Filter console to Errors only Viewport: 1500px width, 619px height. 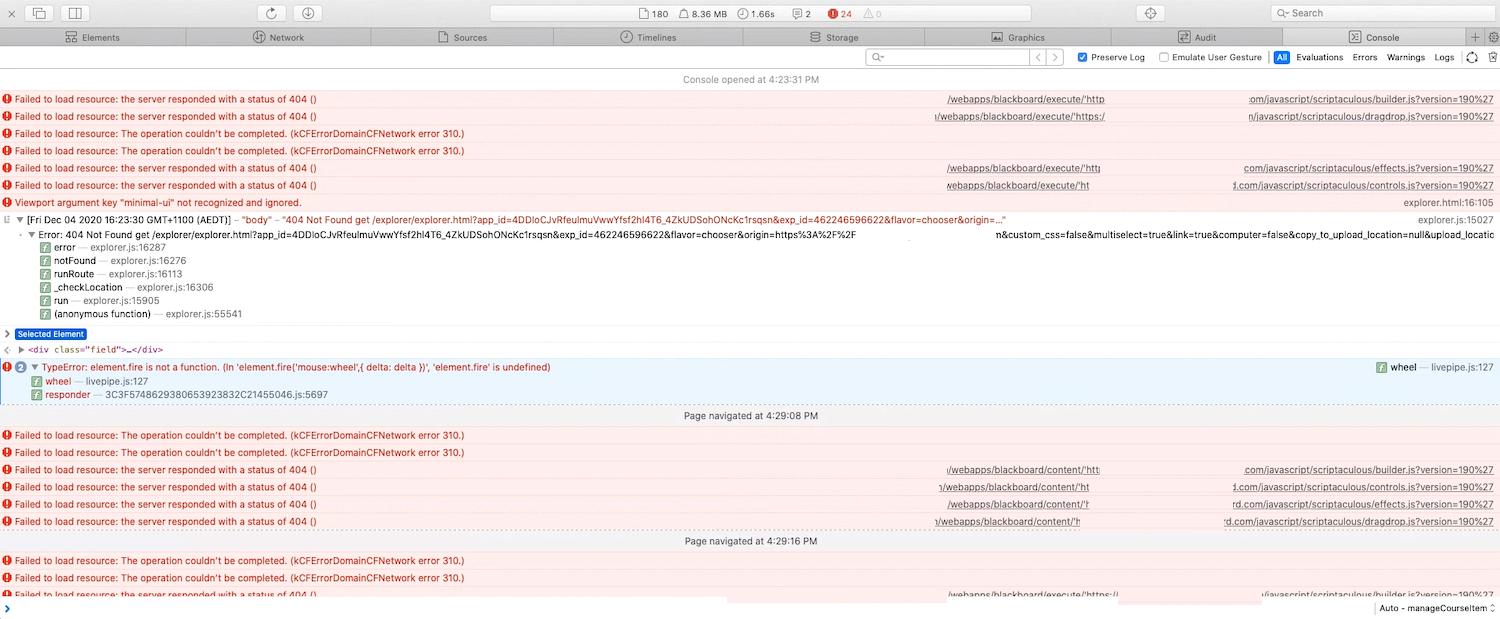pos(1365,57)
